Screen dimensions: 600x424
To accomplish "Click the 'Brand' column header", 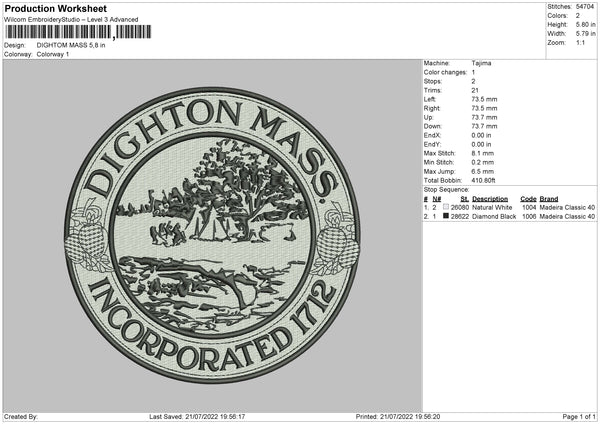I will [x=549, y=199].
